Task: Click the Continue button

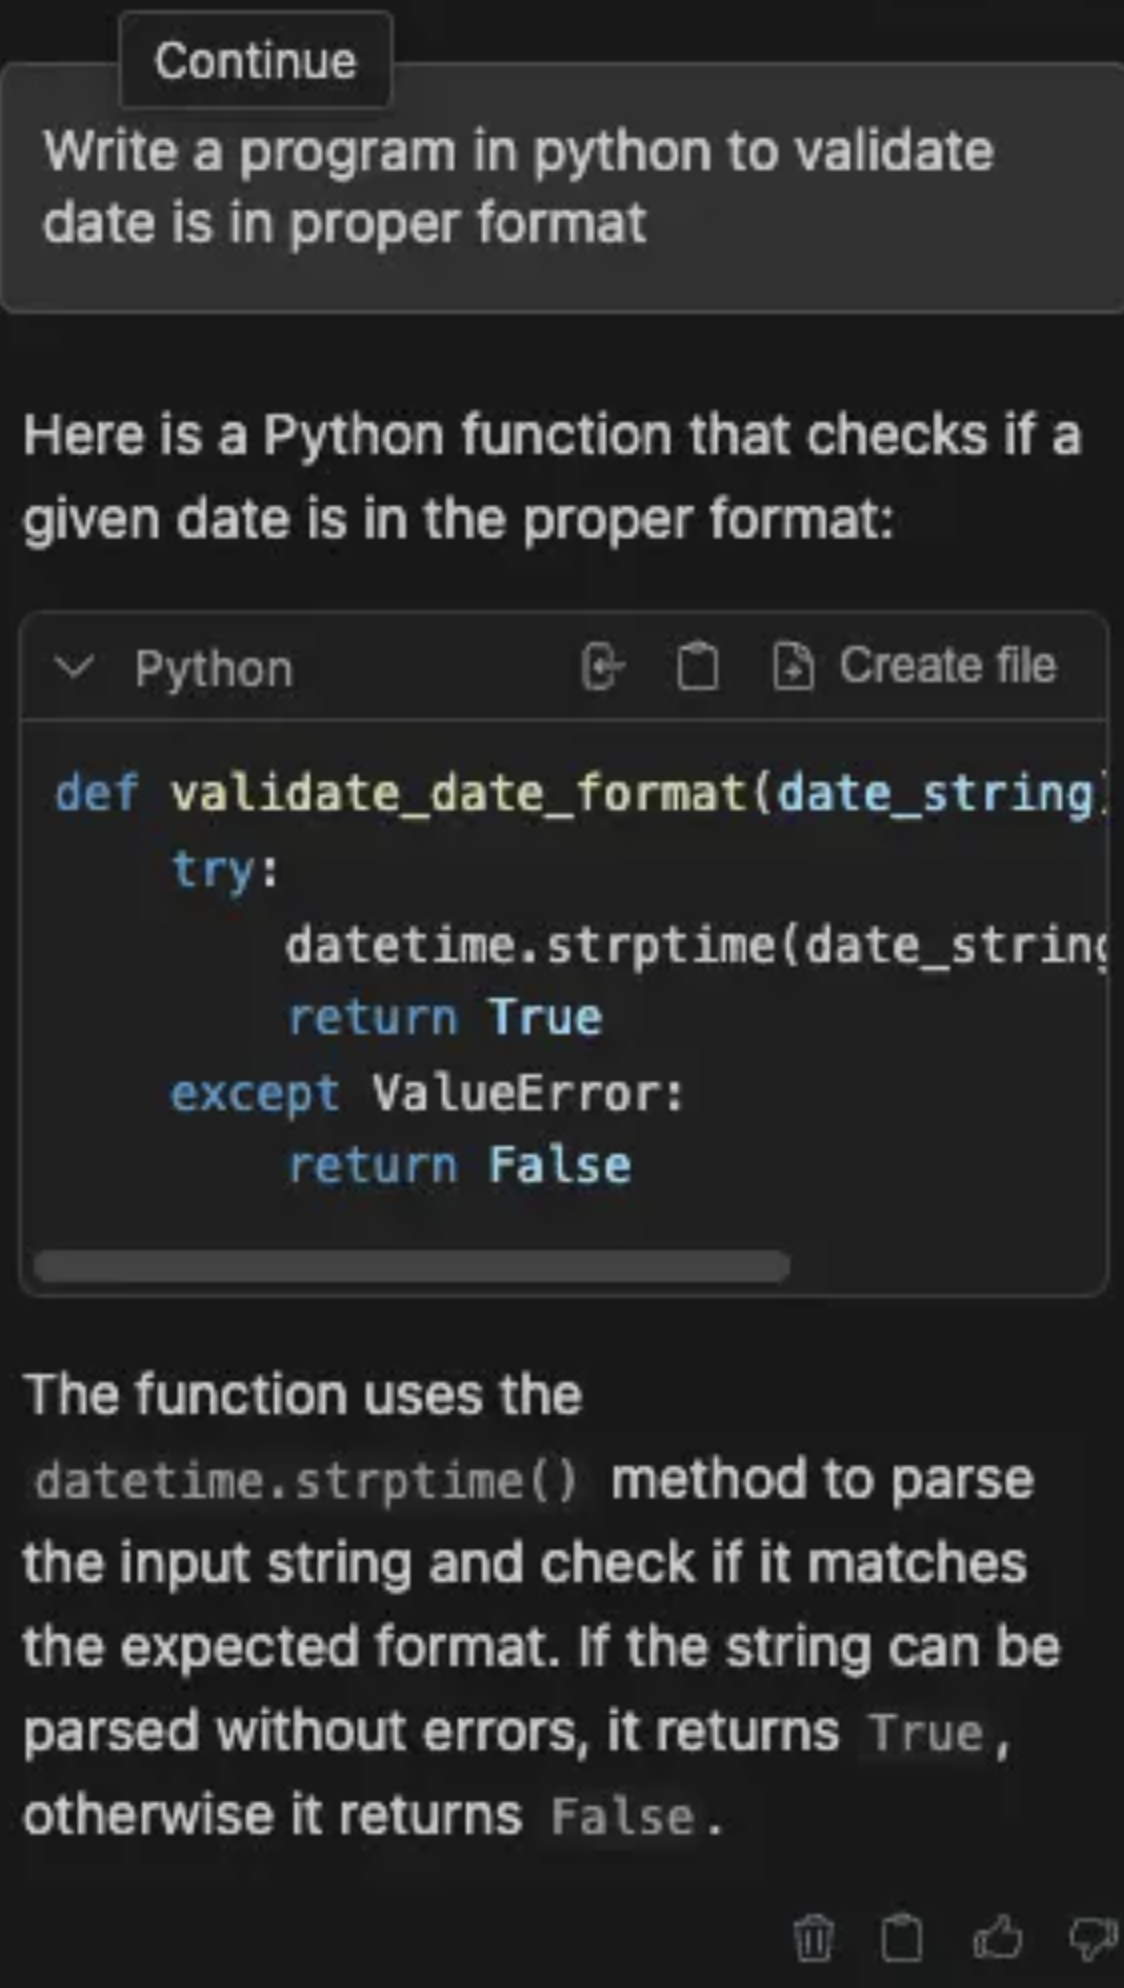Action: (255, 61)
